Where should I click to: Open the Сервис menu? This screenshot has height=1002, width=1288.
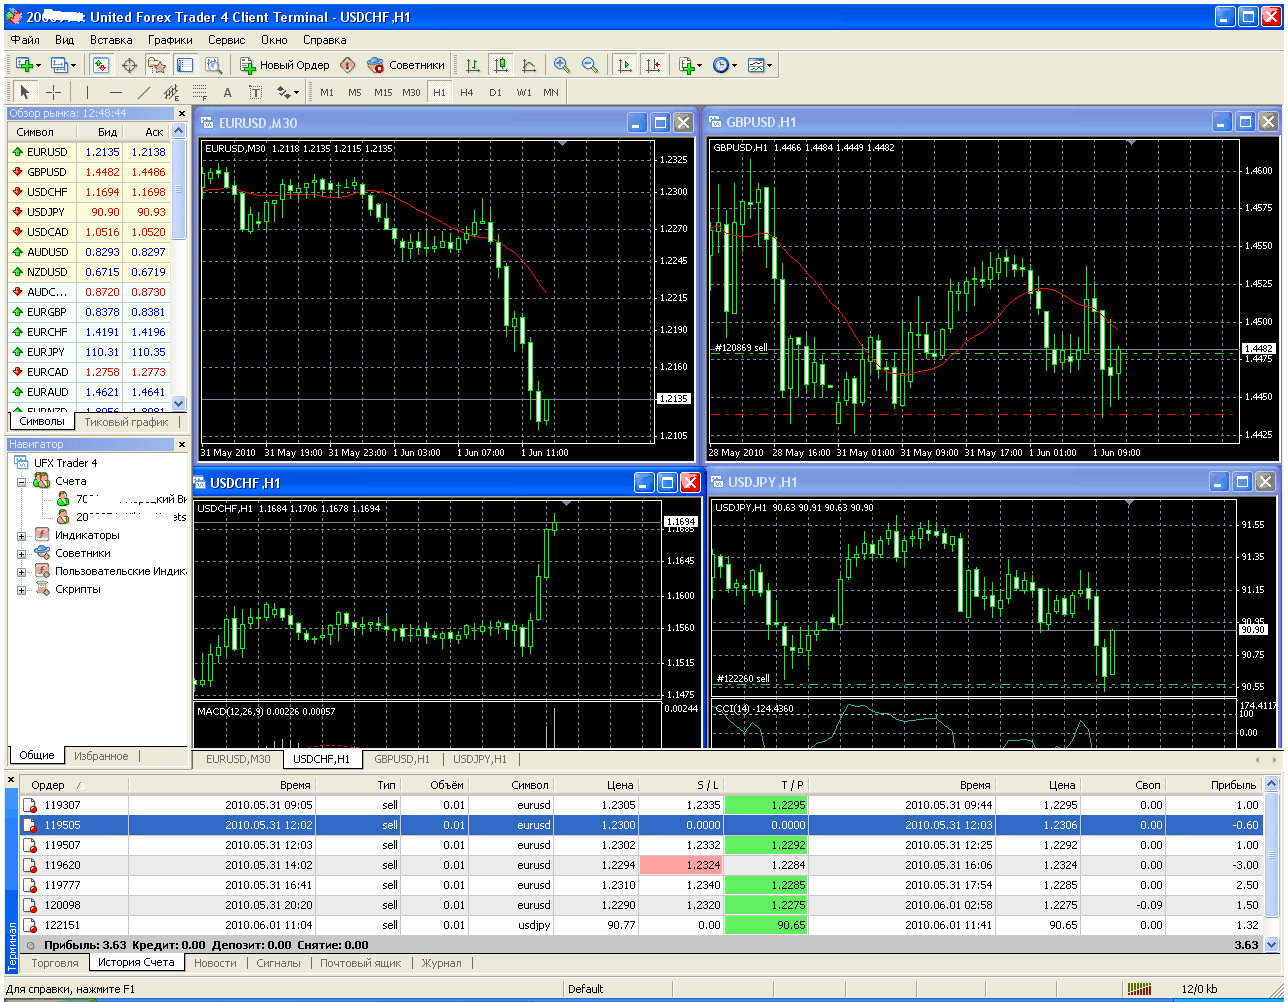(x=227, y=40)
